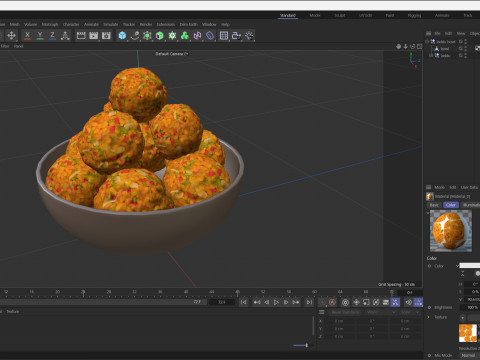Toggle visibility dots of bowl object
The image size is (480, 360).
[465, 49]
